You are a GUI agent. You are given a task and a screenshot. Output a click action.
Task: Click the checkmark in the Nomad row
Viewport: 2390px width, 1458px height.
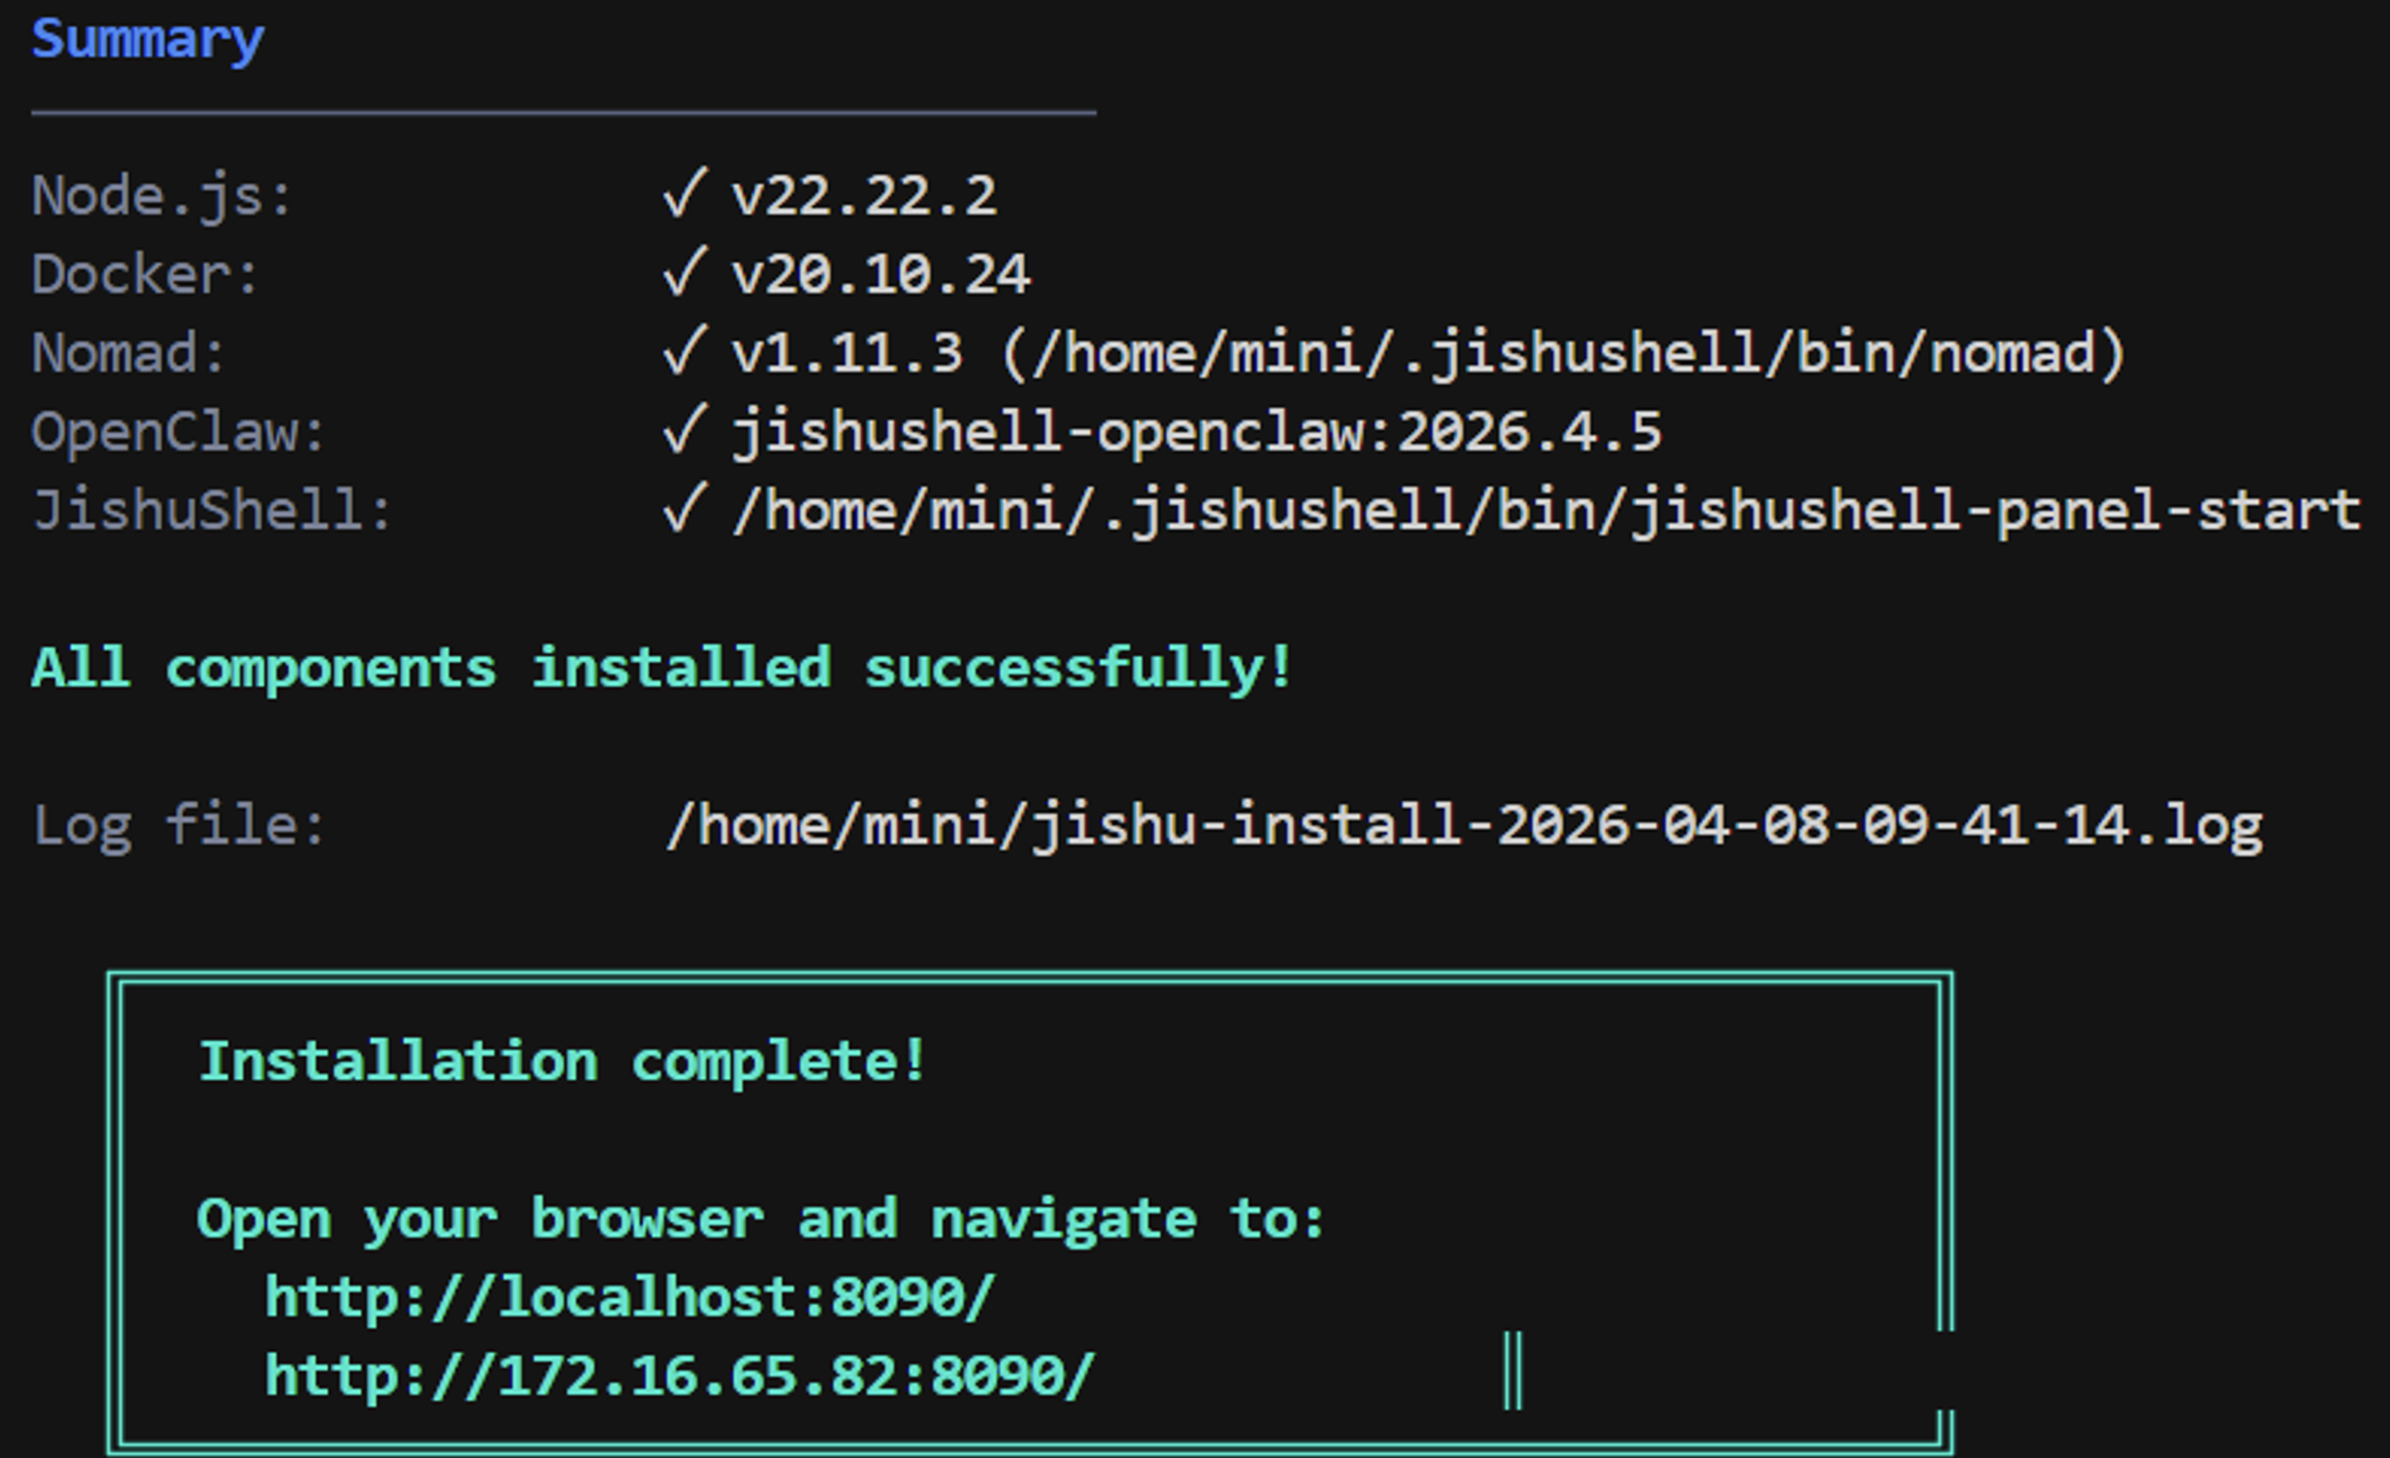point(685,350)
